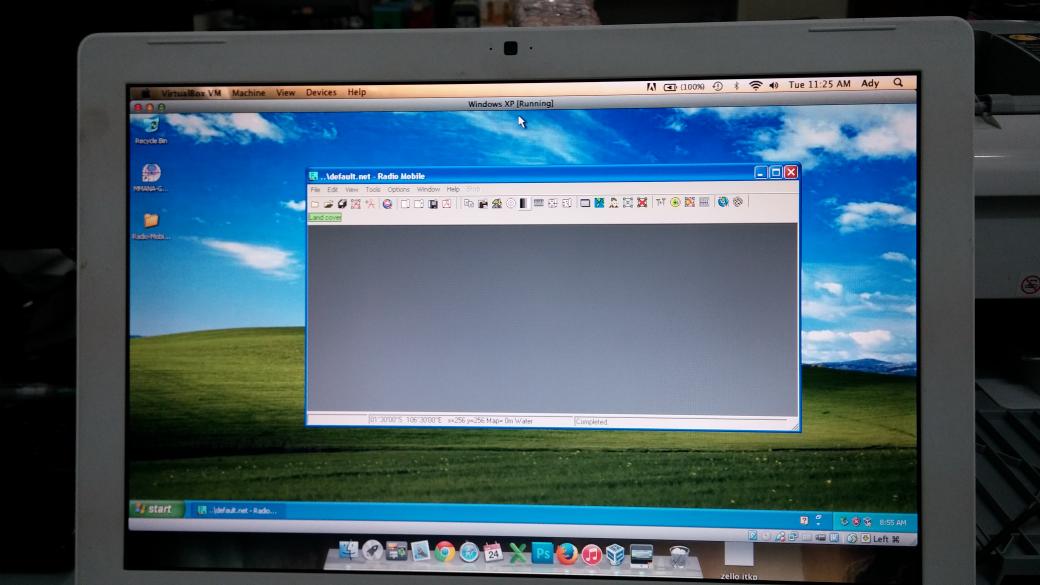Viewport: 1040px width, 585px height.
Task: Open the File menu in Radio Mobile
Action: 316,190
